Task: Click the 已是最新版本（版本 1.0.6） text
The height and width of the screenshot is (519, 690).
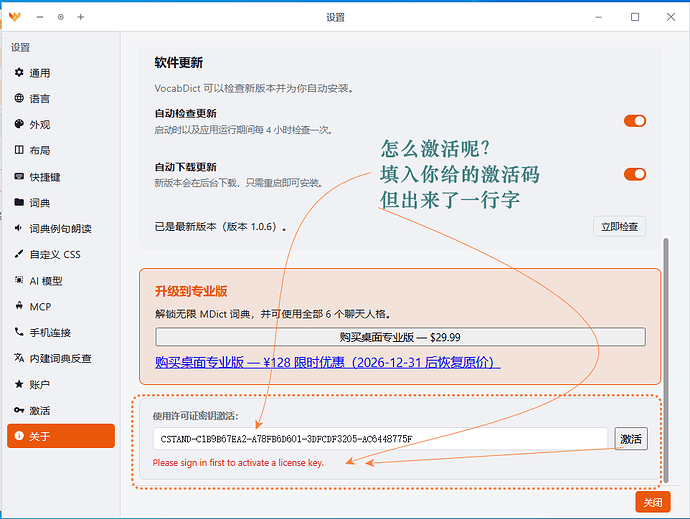Action: click(220, 227)
